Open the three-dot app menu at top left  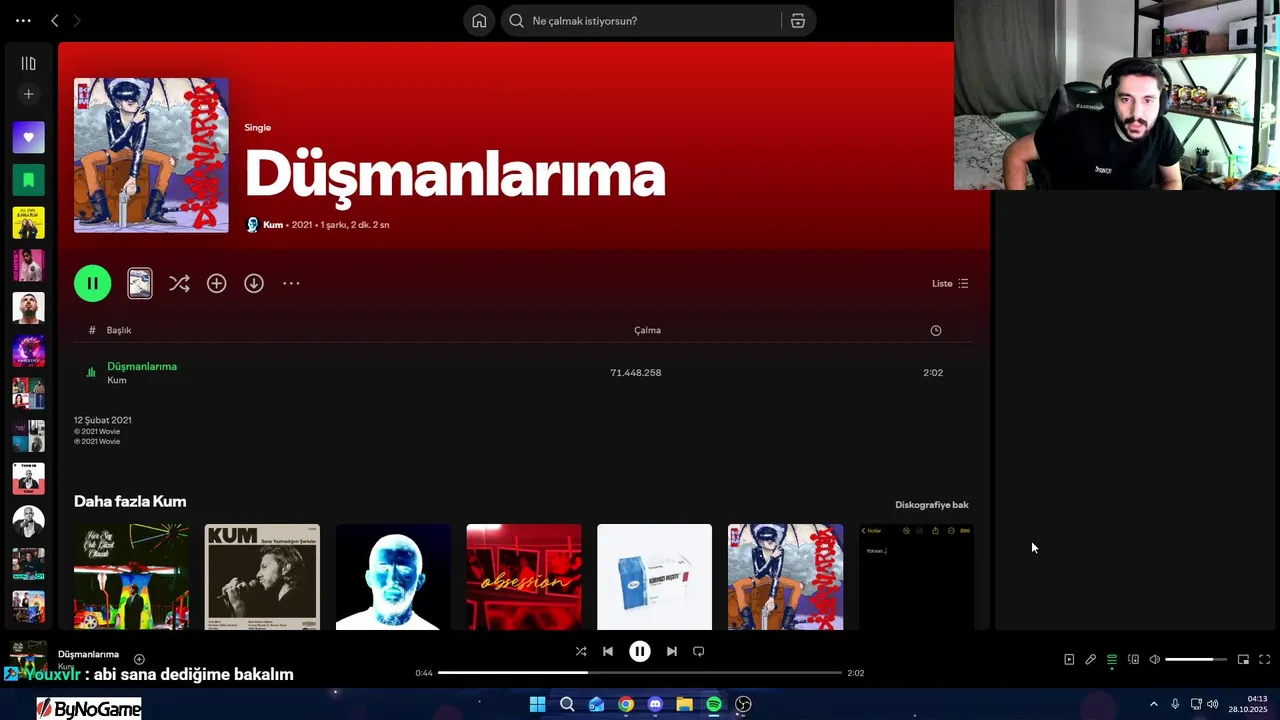click(23, 21)
